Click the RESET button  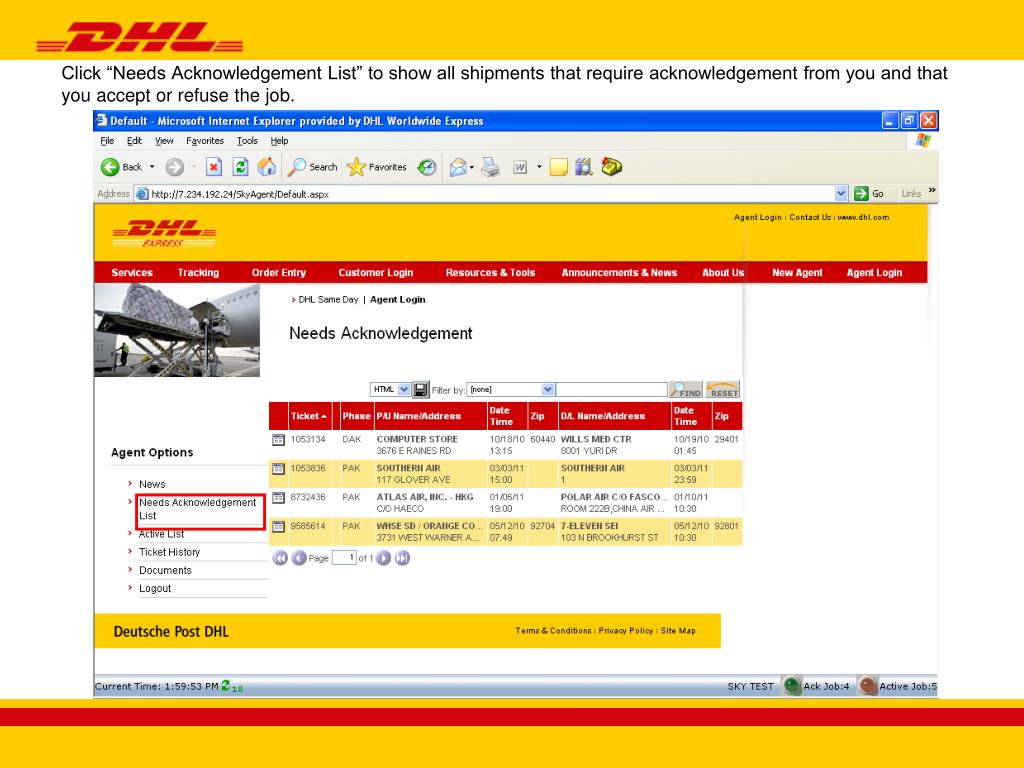(723, 390)
